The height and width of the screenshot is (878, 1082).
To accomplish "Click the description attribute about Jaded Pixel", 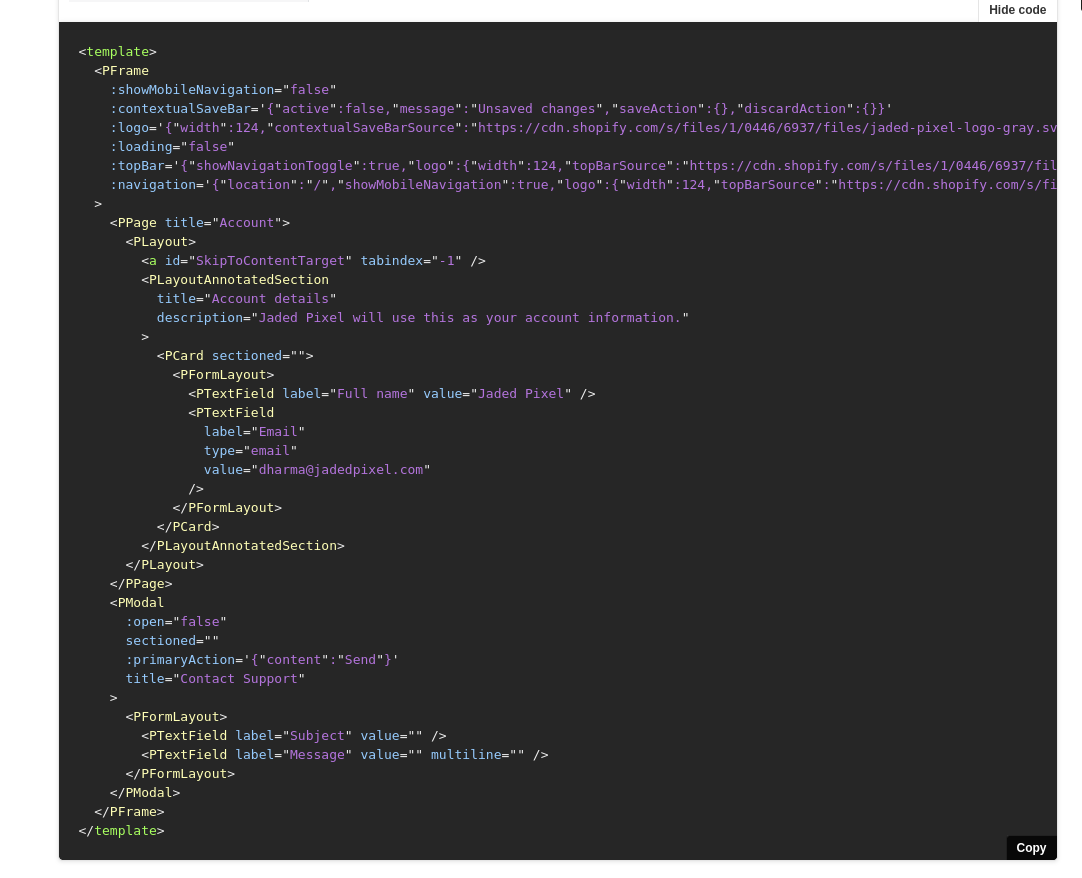I will [422, 318].
